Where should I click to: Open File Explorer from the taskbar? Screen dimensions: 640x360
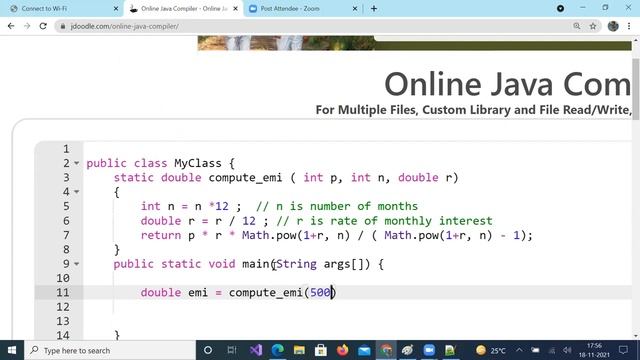299,350
